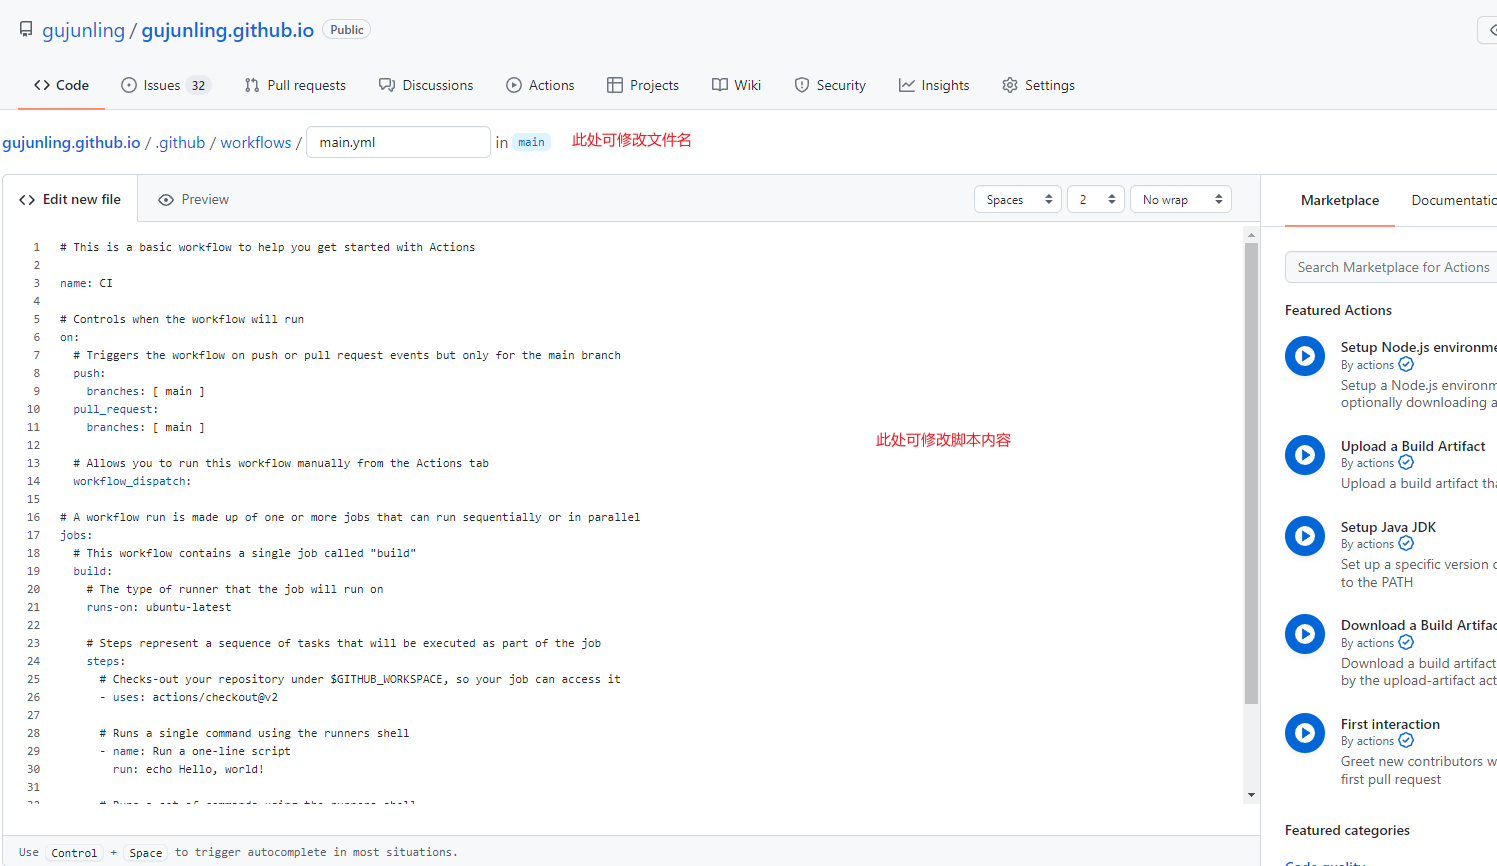The width and height of the screenshot is (1497, 866).
Task: Click the editor scrollbar down arrow
Action: click(x=1251, y=795)
